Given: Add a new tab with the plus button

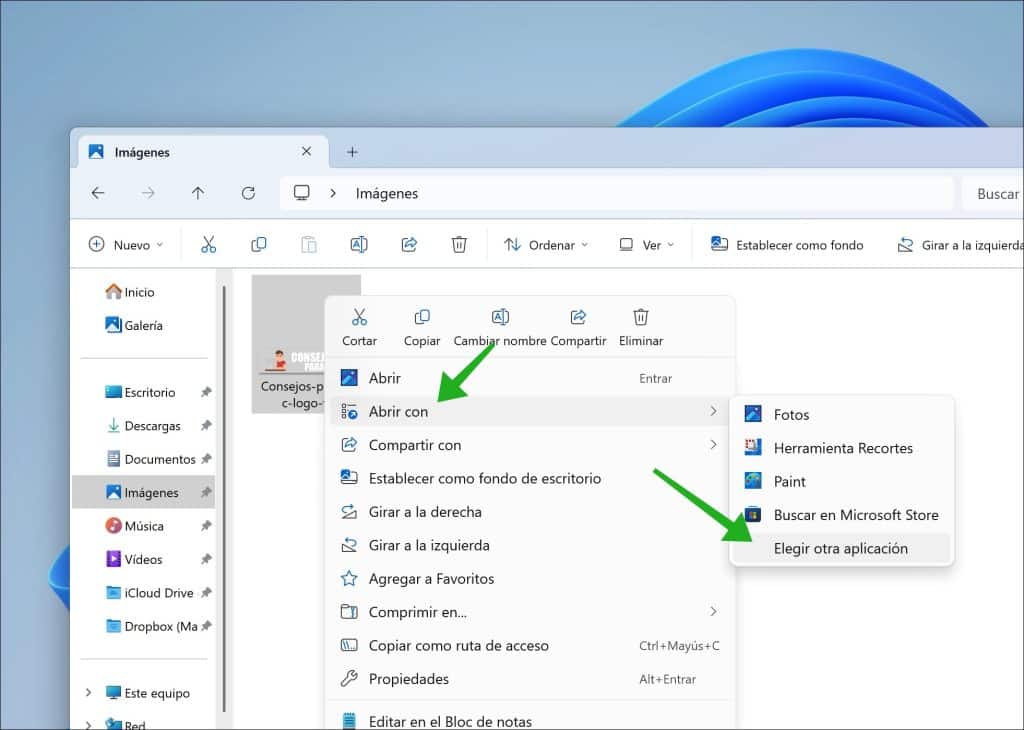Looking at the screenshot, I should (x=353, y=152).
